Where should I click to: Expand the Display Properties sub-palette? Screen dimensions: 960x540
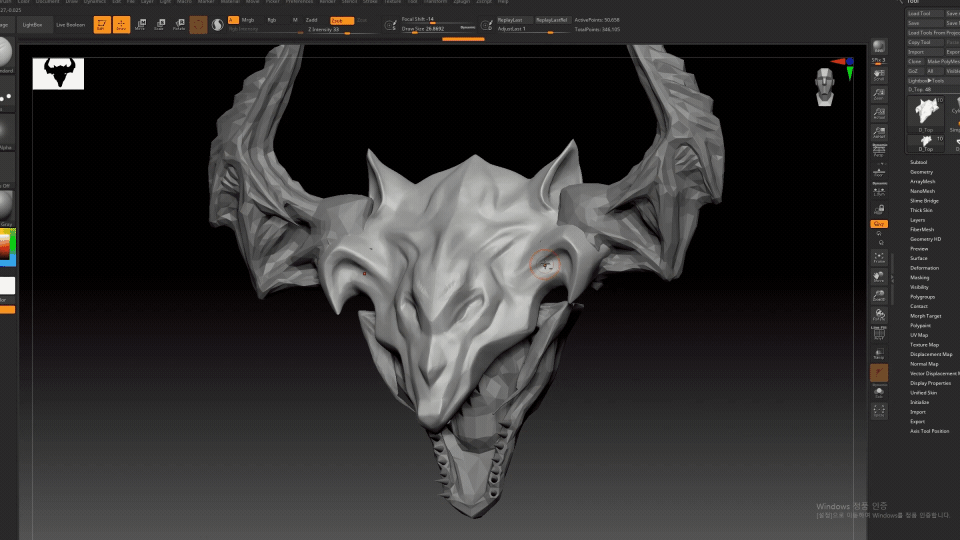pyautogui.click(x=930, y=383)
